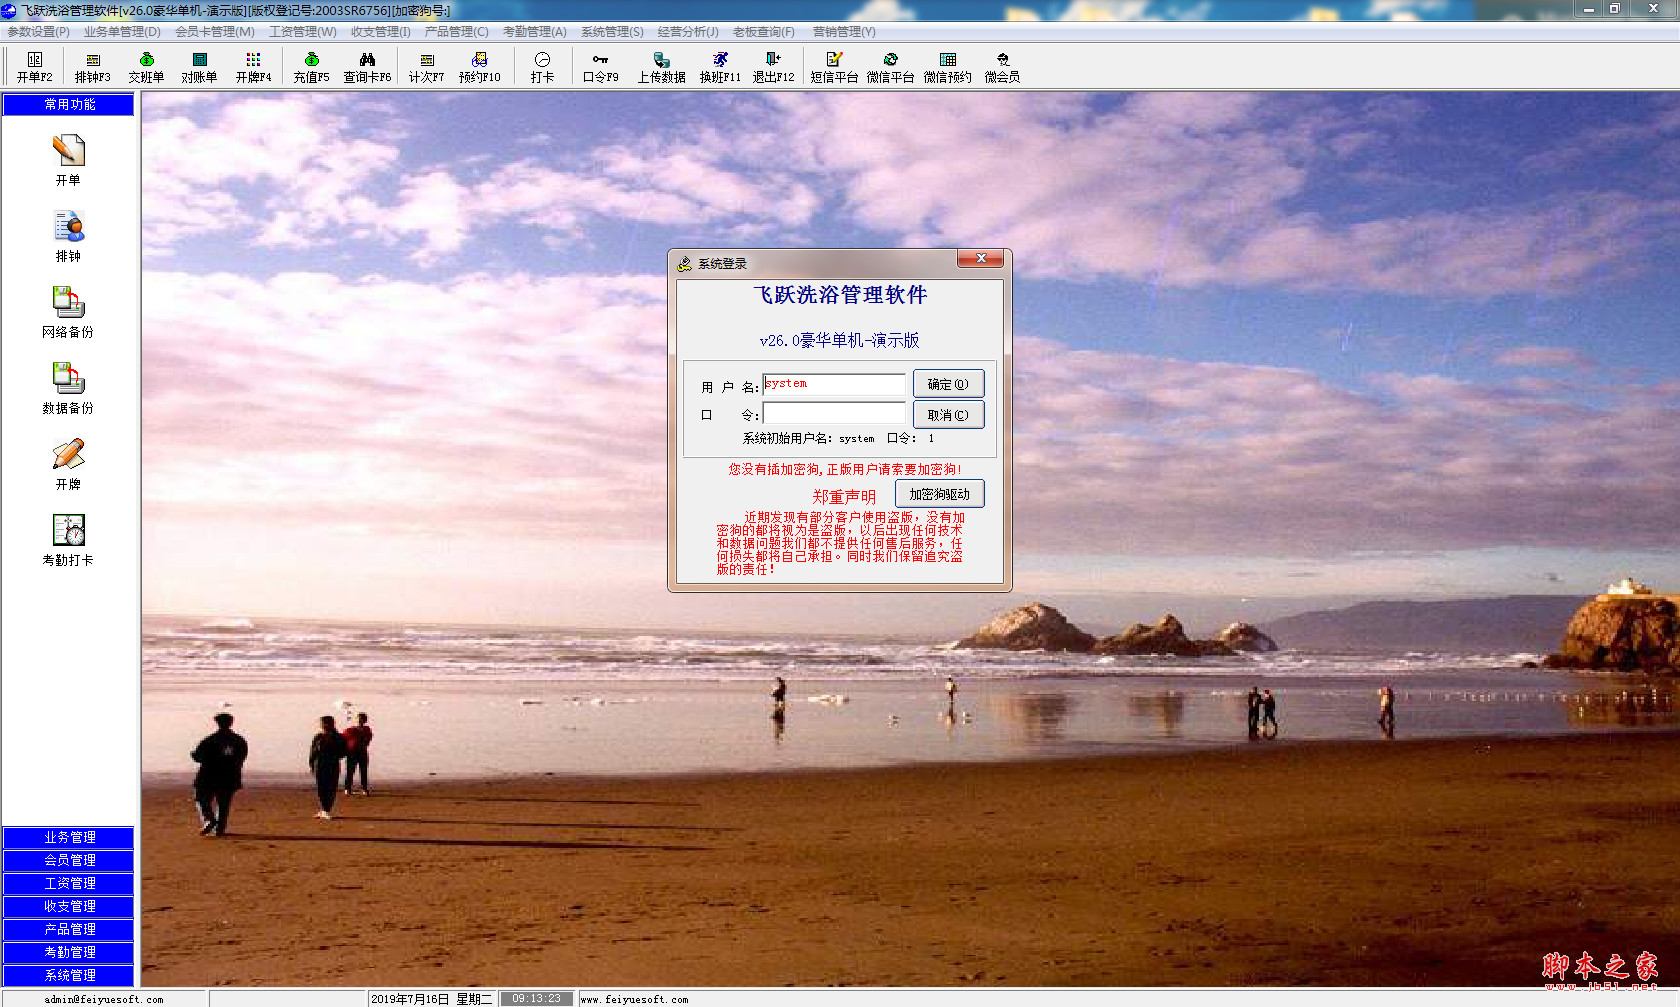The height and width of the screenshot is (1007, 1680).
Task: Expand the 系统管理 sidebar section
Action: click(69, 975)
